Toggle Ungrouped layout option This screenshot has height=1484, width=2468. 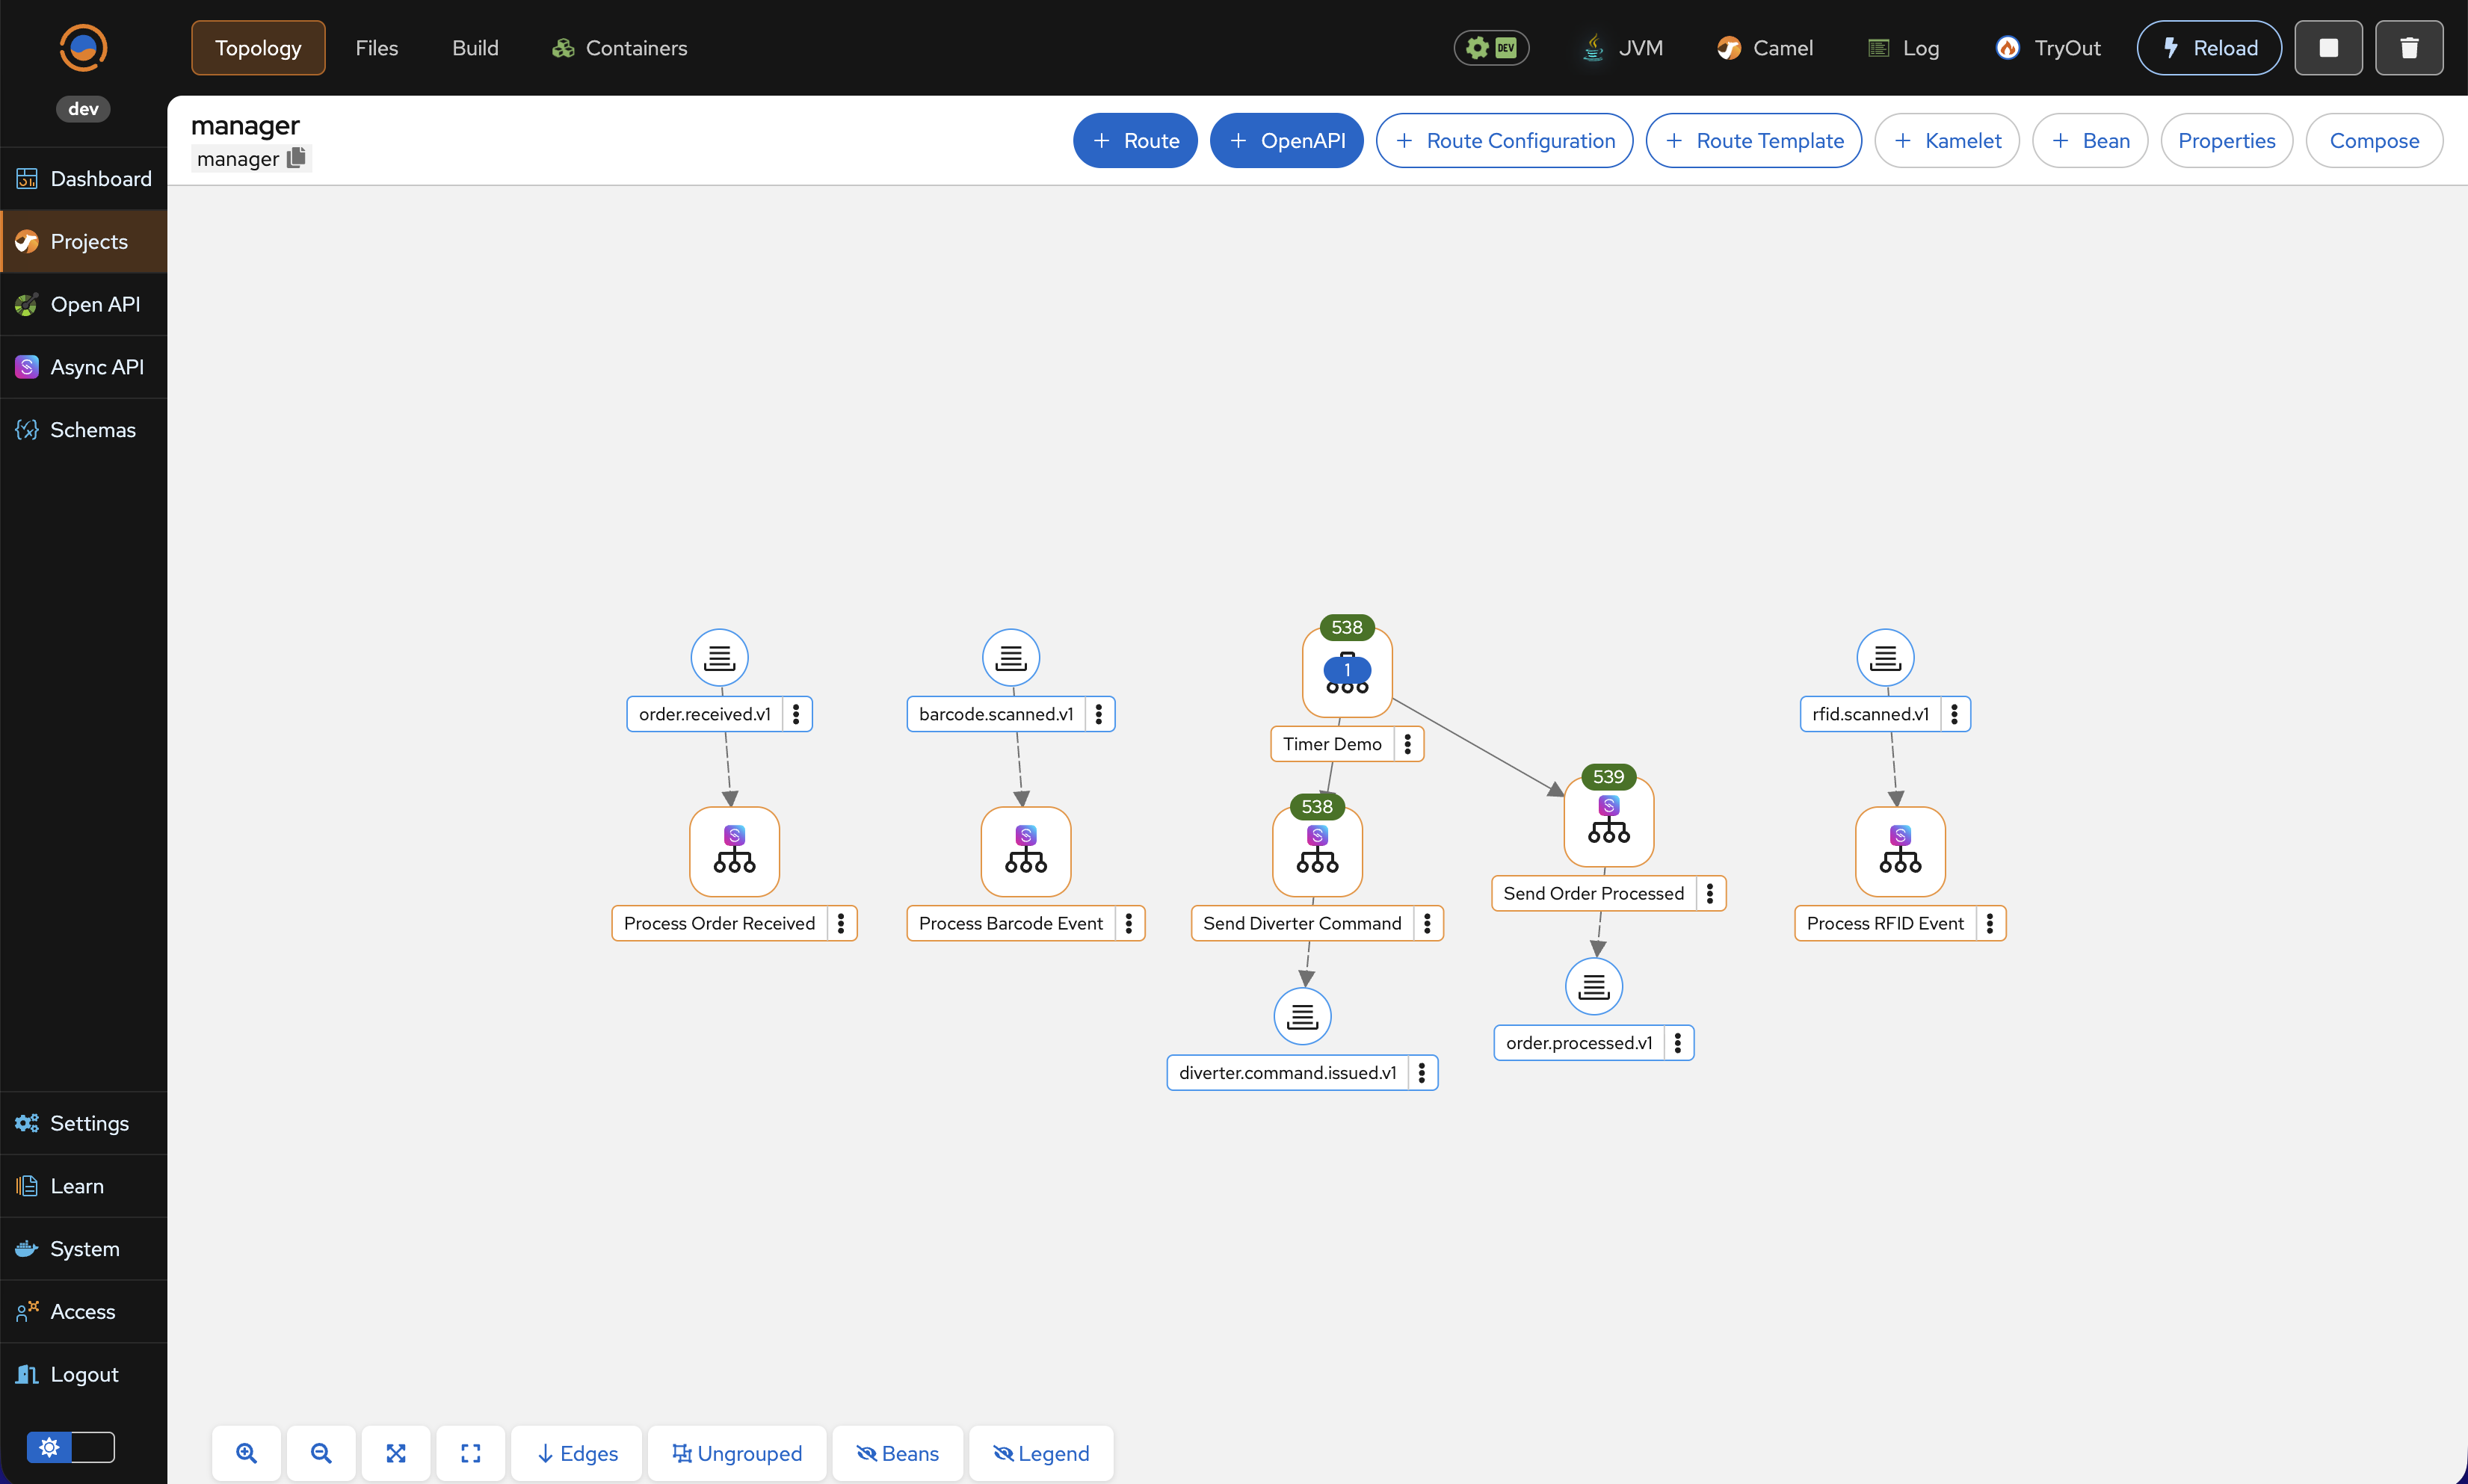[x=736, y=1453]
